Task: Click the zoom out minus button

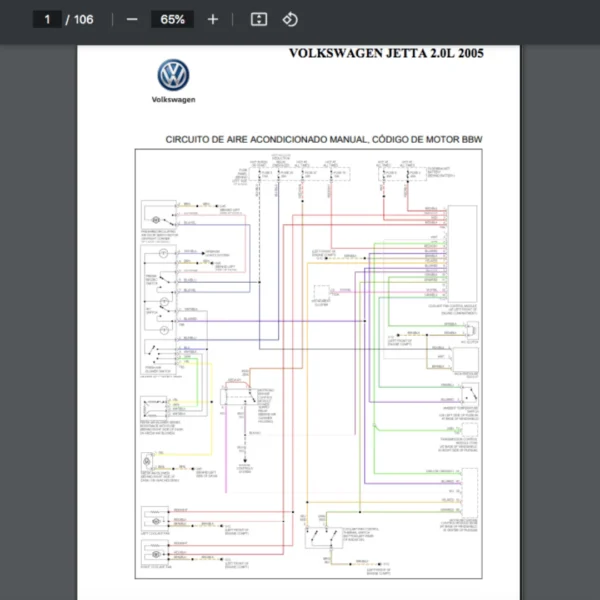Action: coord(132,19)
